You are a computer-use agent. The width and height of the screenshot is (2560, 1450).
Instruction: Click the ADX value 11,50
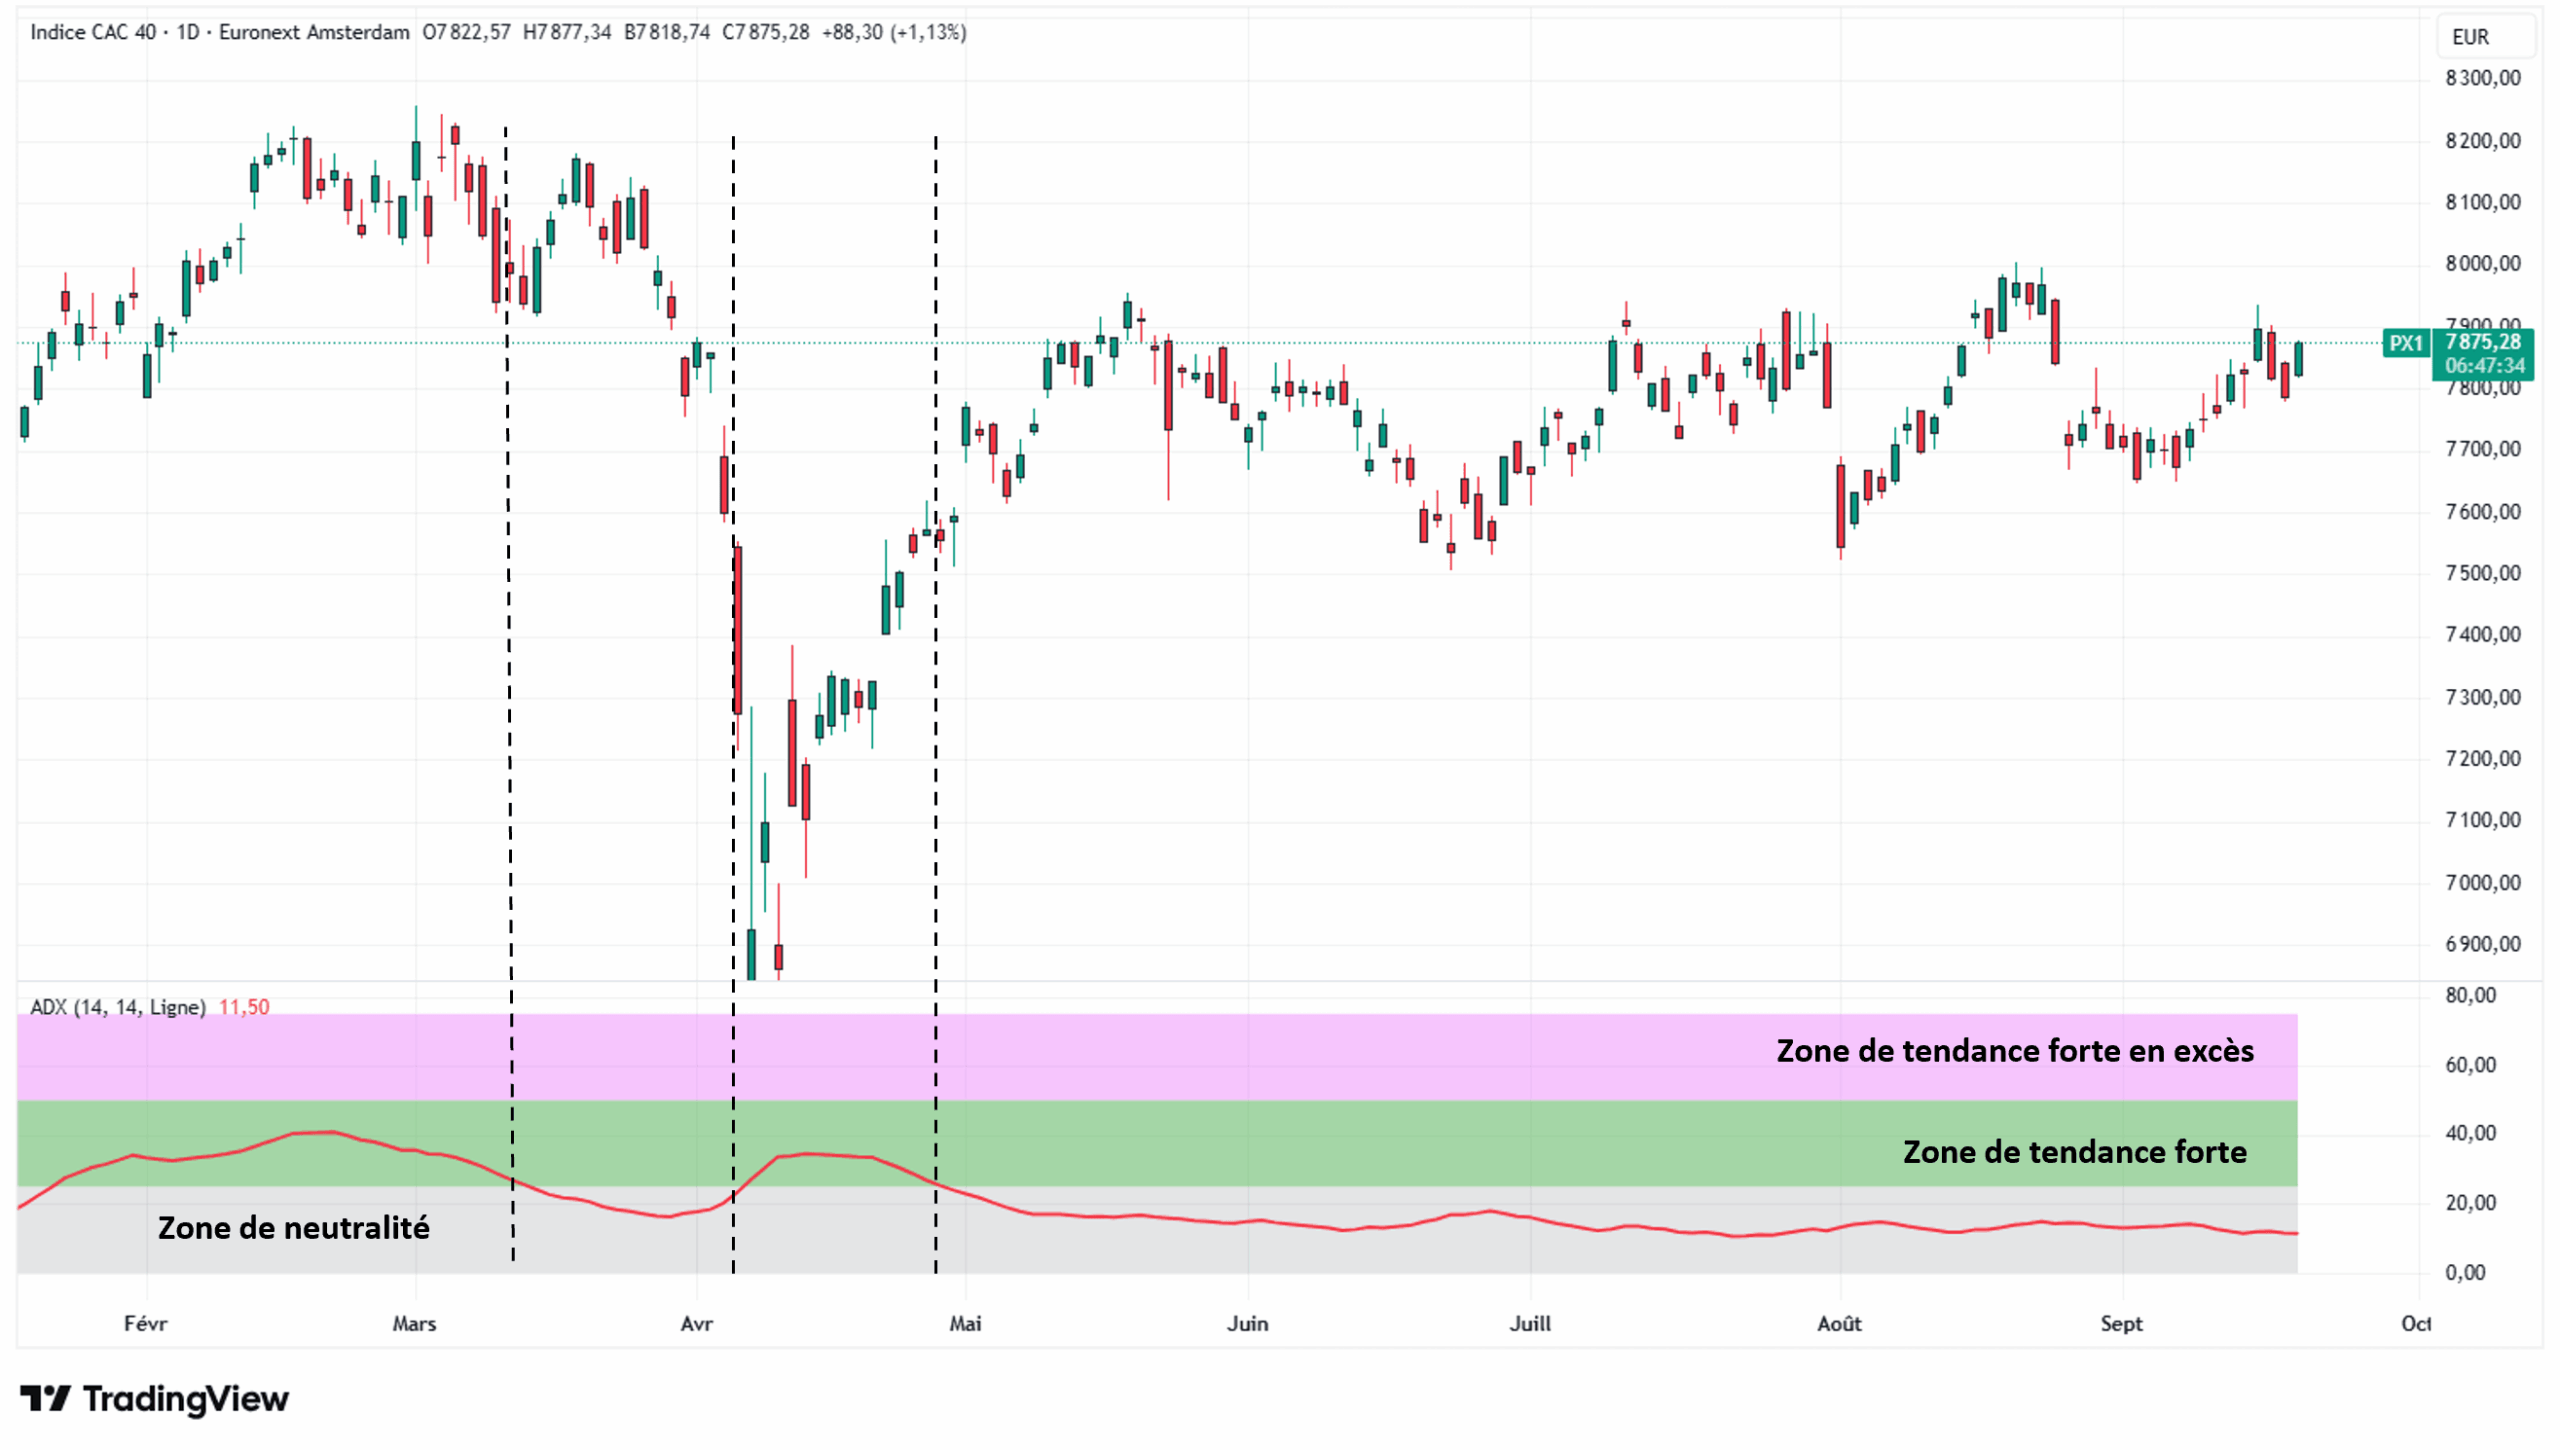(x=244, y=1006)
